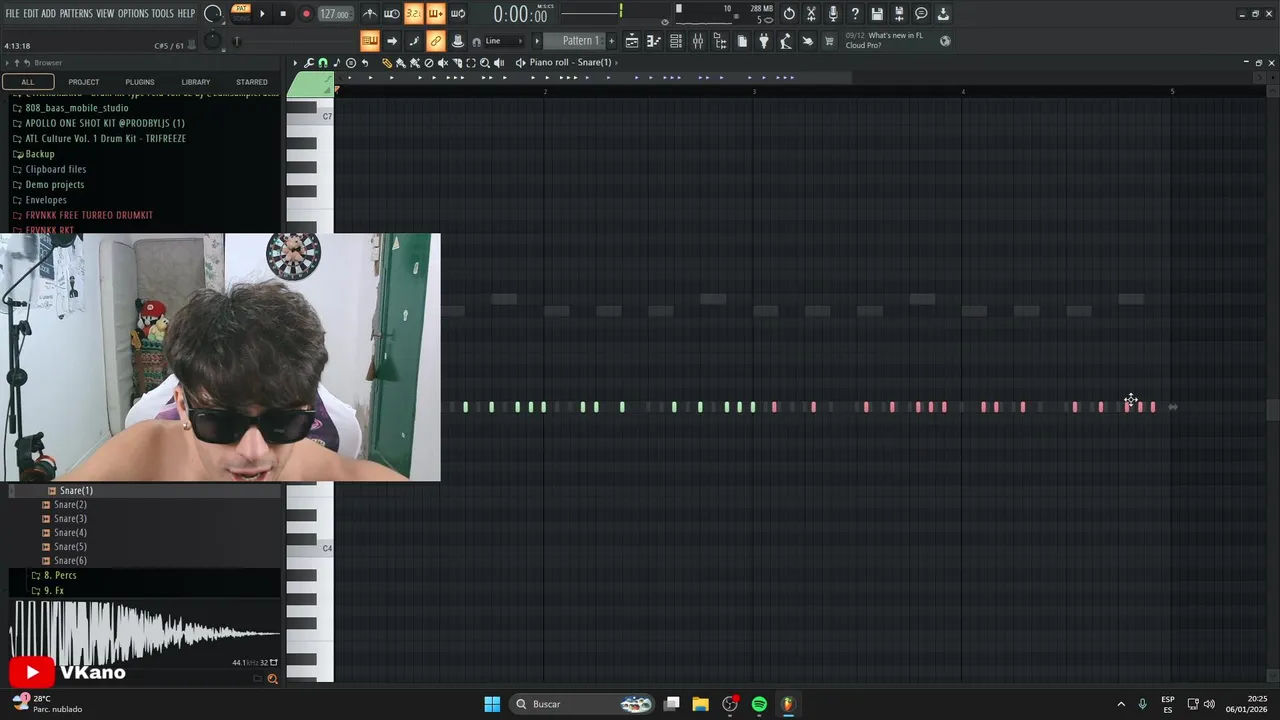This screenshot has height=720, width=1280.
Task: Toggle the Browser view icon in toolbar
Action: pyautogui.click(x=720, y=41)
